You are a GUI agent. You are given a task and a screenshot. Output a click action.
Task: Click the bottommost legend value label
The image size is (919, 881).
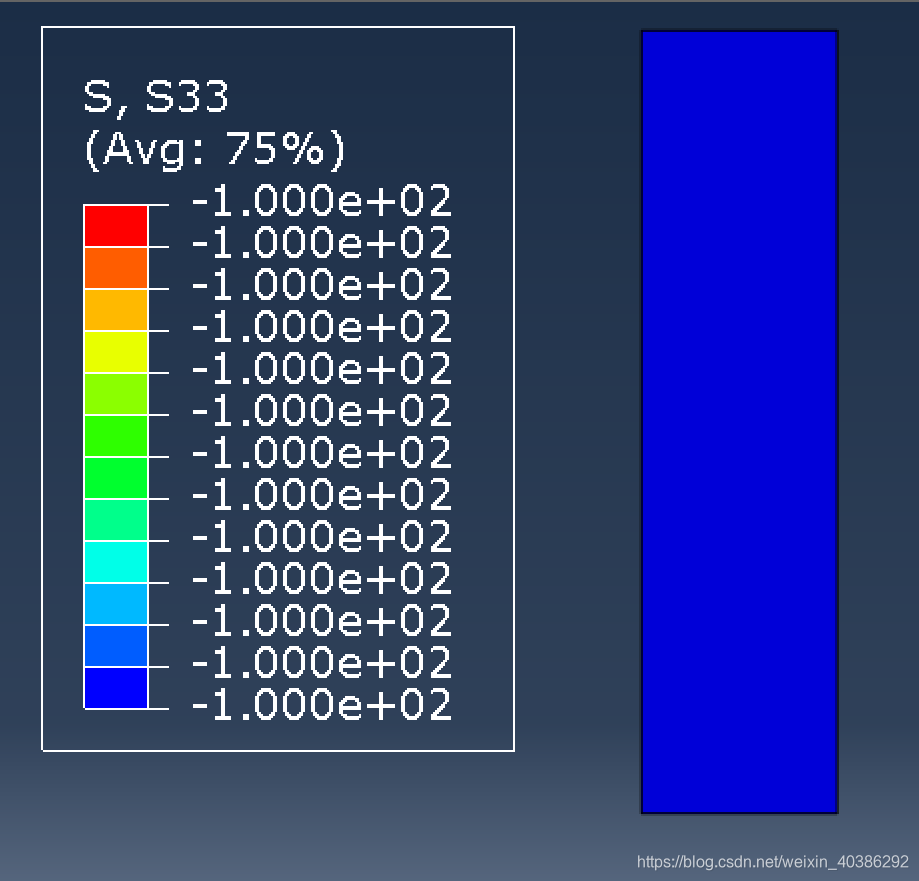coord(321,705)
